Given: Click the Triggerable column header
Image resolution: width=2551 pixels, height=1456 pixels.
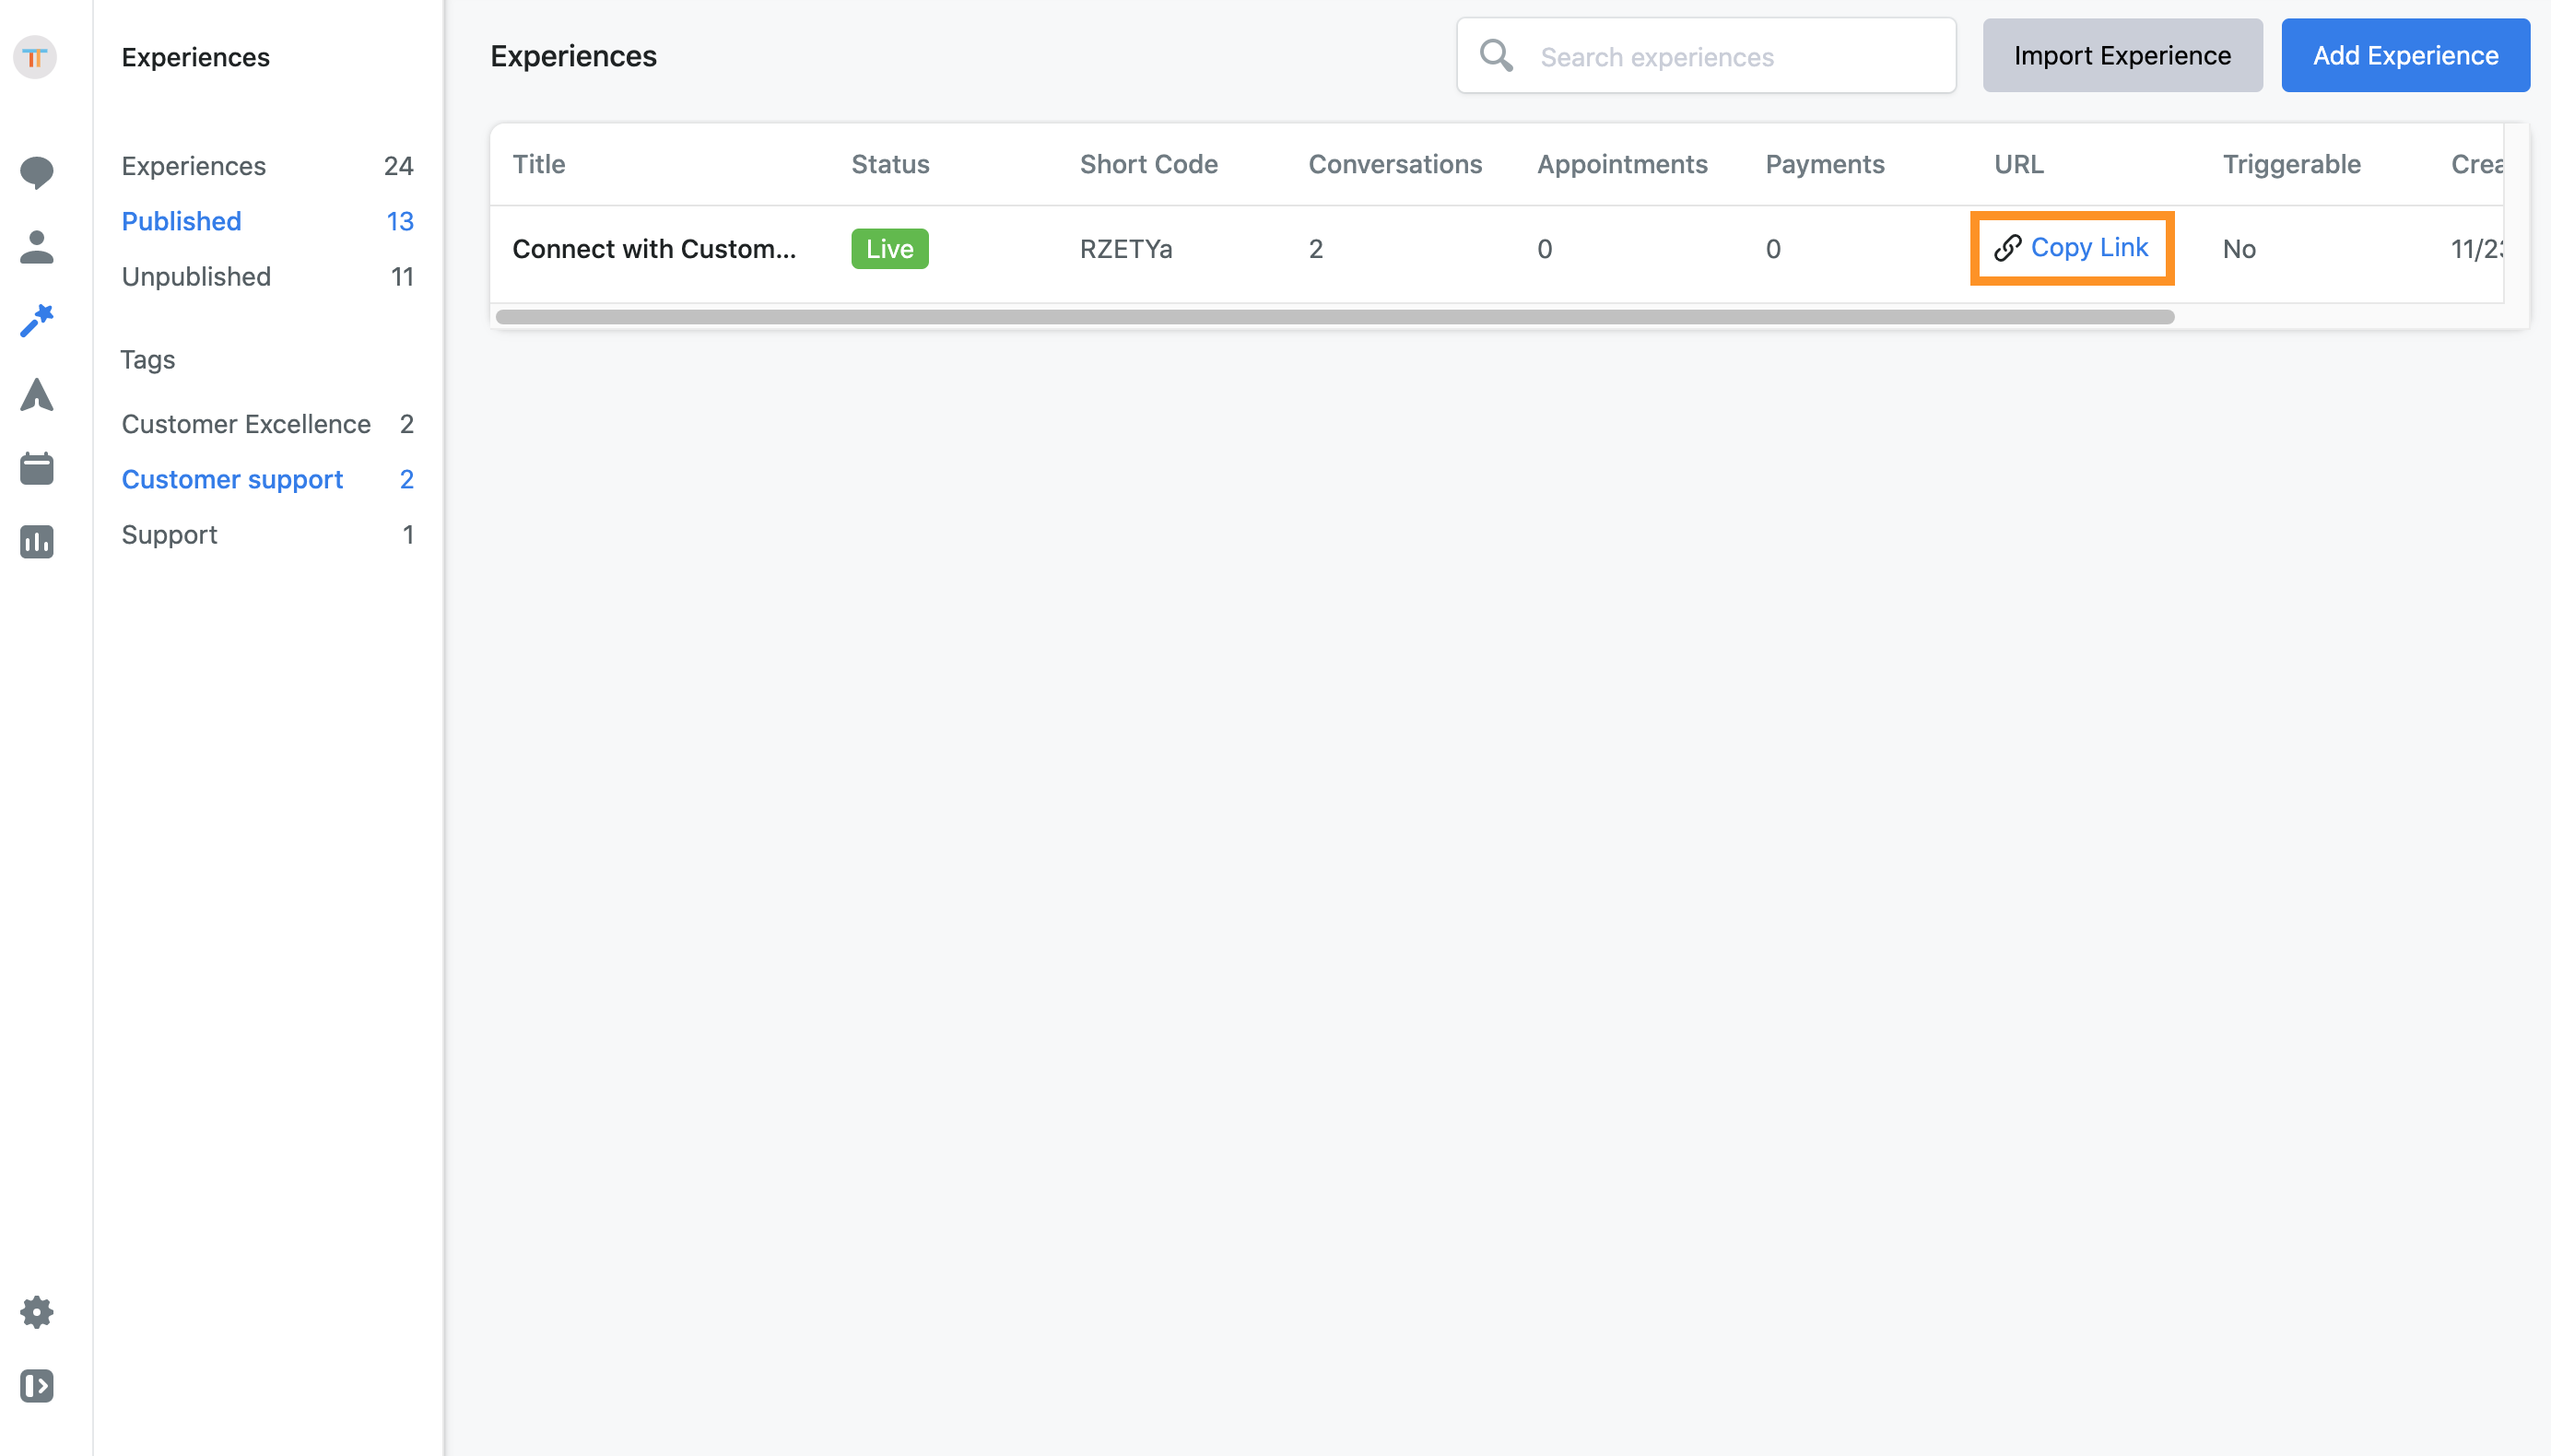Looking at the screenshot, I should [2291, 165].
